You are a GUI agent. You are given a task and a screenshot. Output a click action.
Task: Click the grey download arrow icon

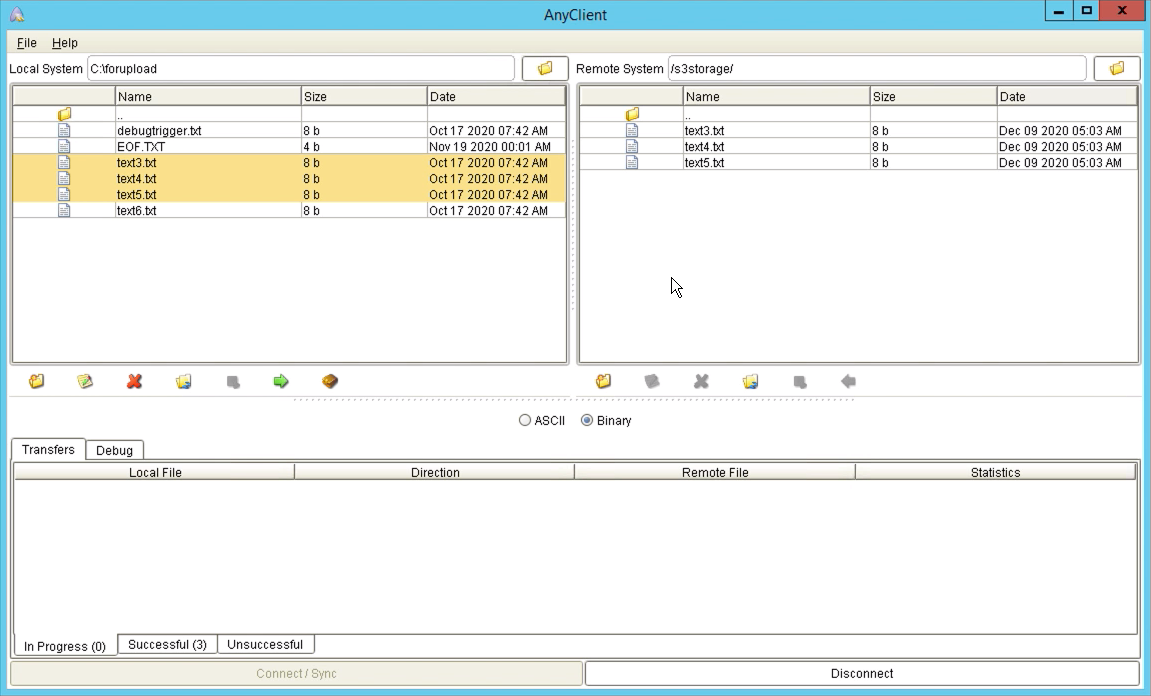848,381
